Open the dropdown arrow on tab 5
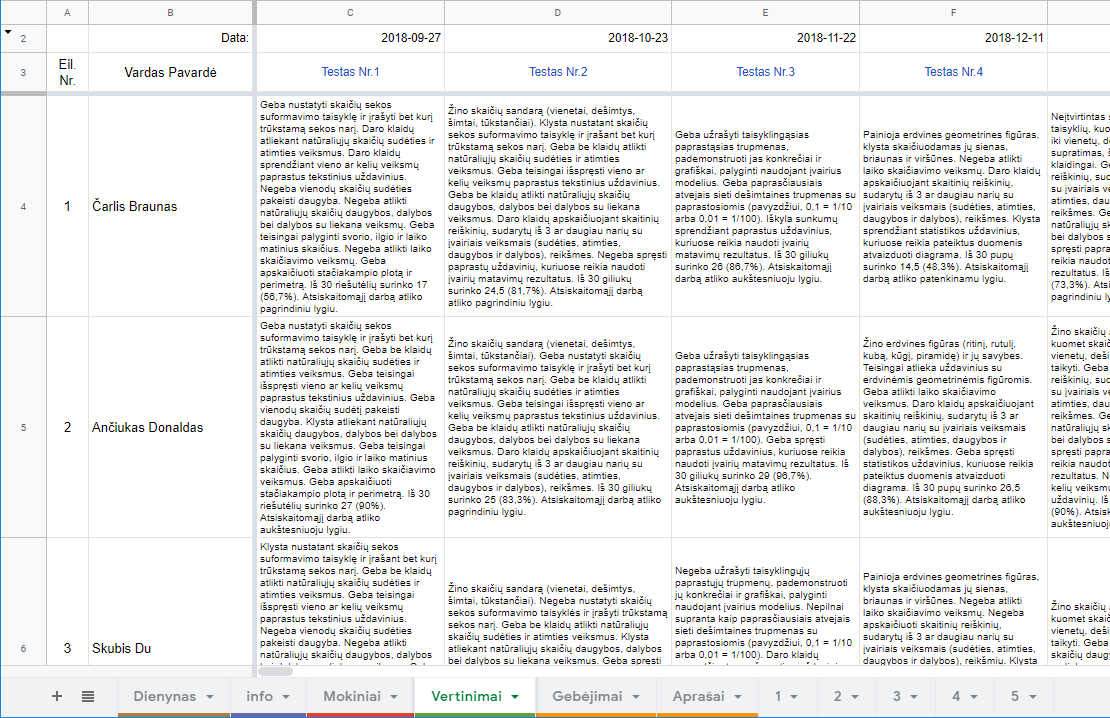 coord(1033,697)
